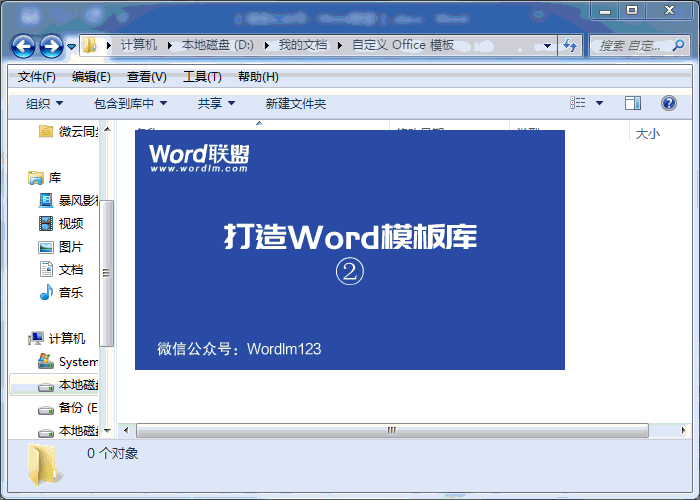700x500 pixels.
Task: Click the sidebar vertical scroll thumb
Action: [106, 273]
